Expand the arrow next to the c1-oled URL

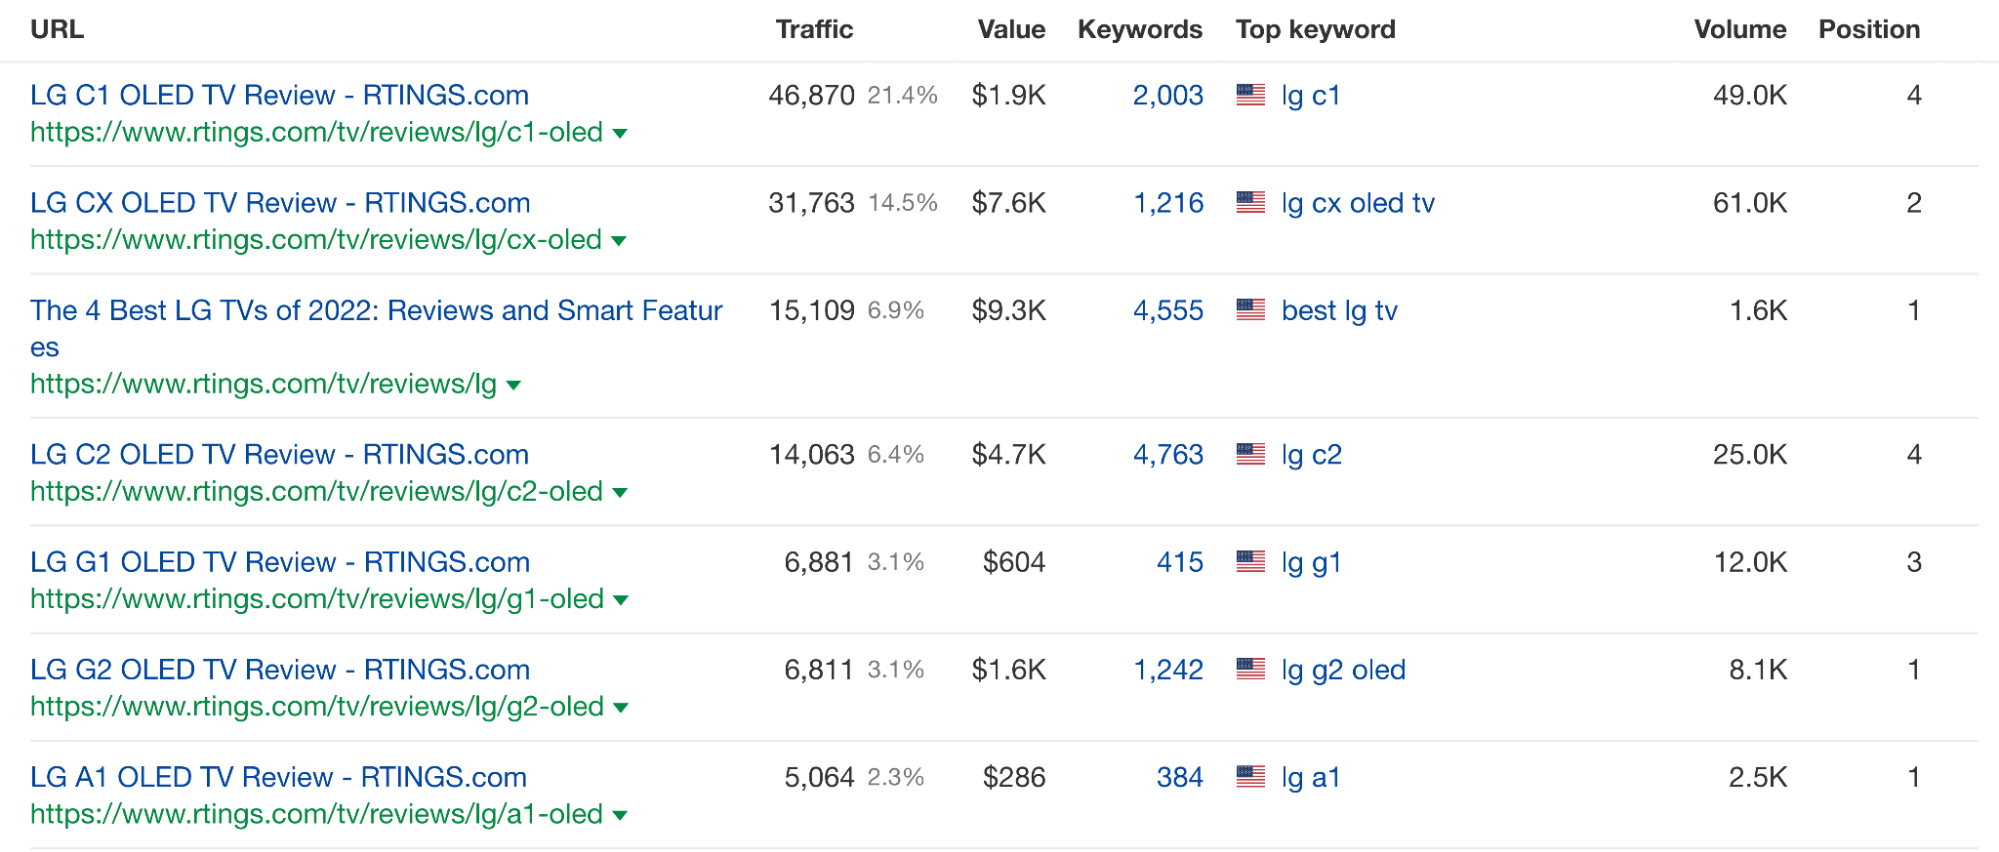[x=620, y=133]
